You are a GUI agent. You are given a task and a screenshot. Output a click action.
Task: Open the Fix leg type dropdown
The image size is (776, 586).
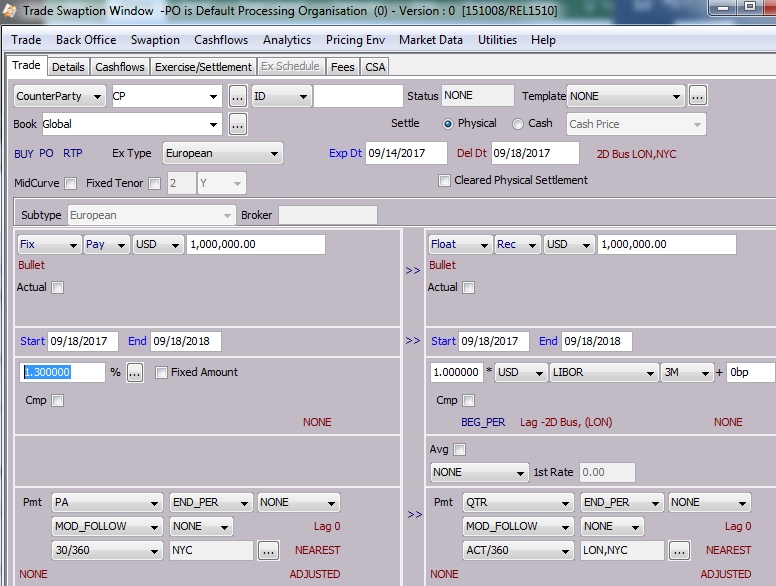(x=49, y=244)
